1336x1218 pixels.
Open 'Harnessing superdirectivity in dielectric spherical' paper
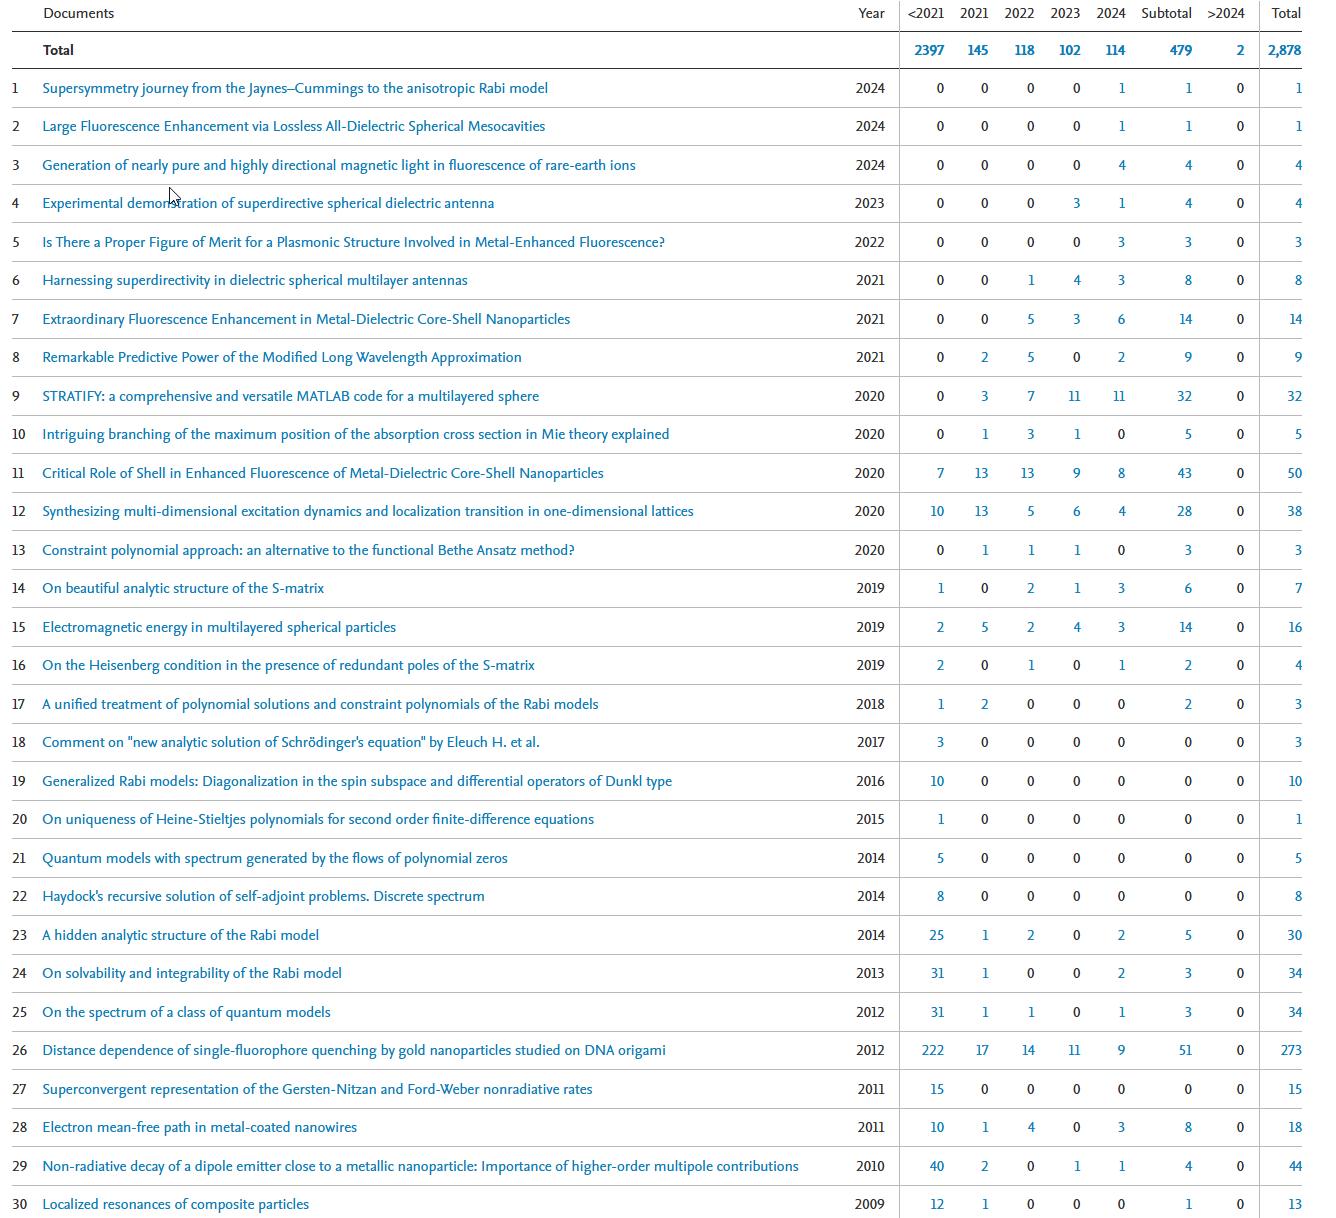(255, 280)
